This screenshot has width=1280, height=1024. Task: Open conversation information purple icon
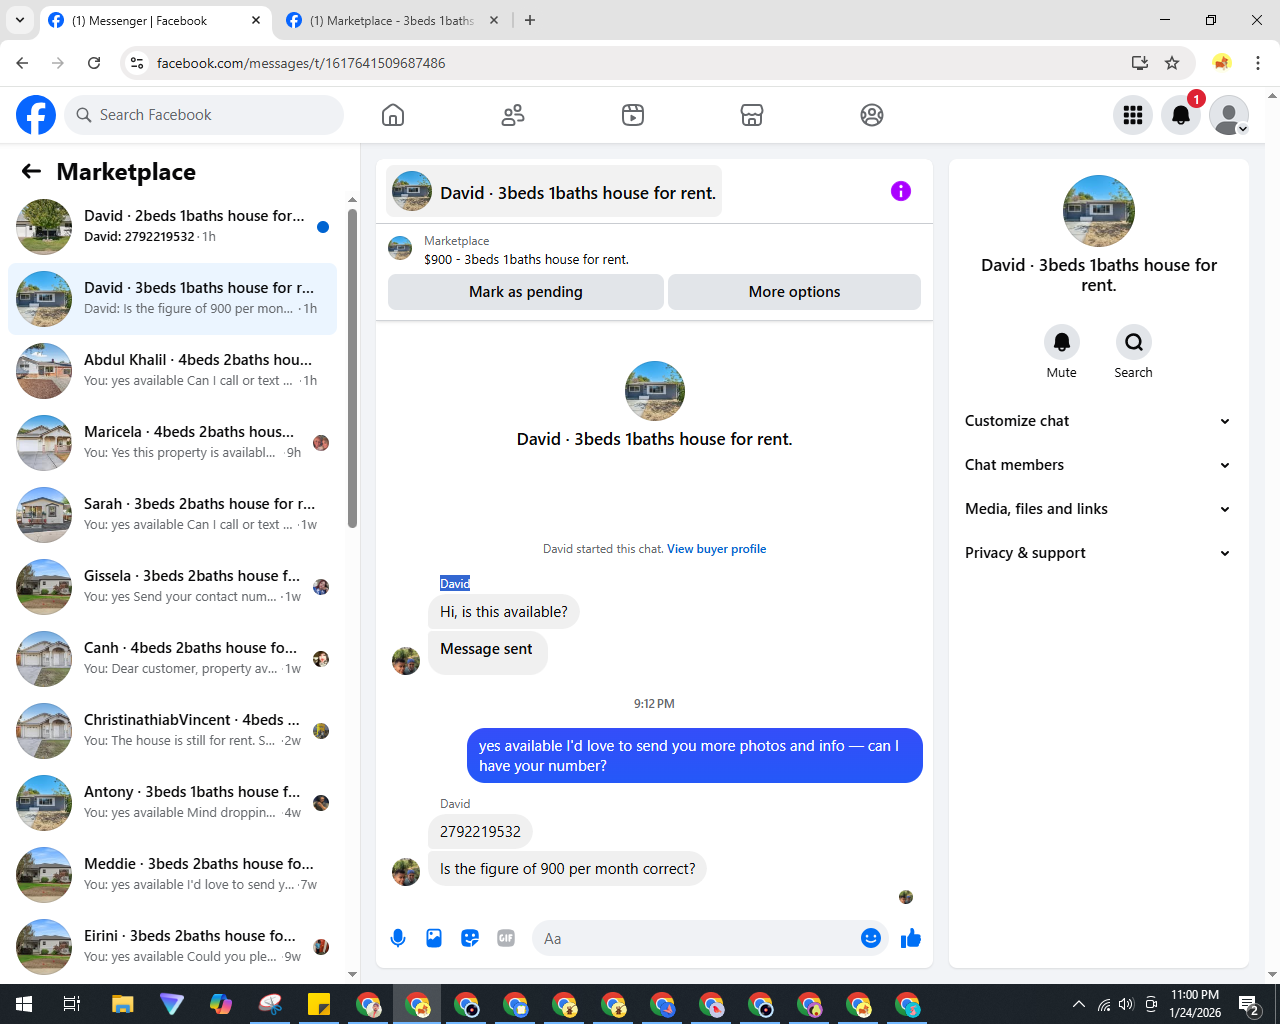pyautogui.click(x=901, y=191)
